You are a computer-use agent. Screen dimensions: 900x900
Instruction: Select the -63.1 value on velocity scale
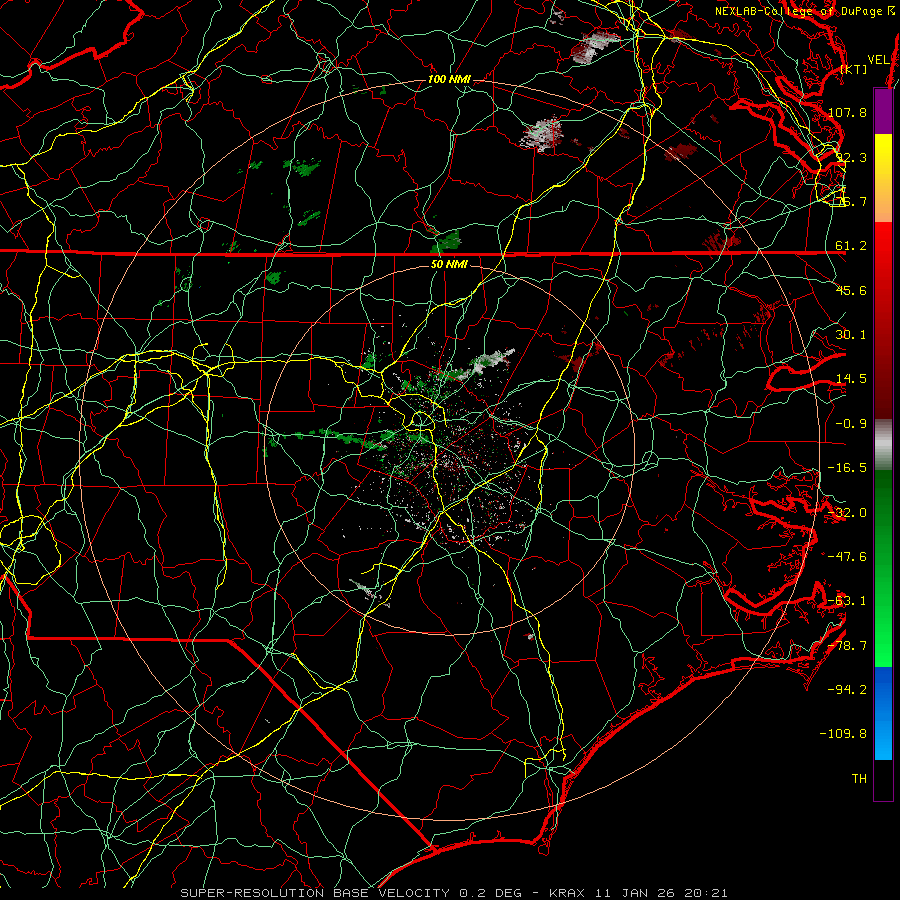847,601
